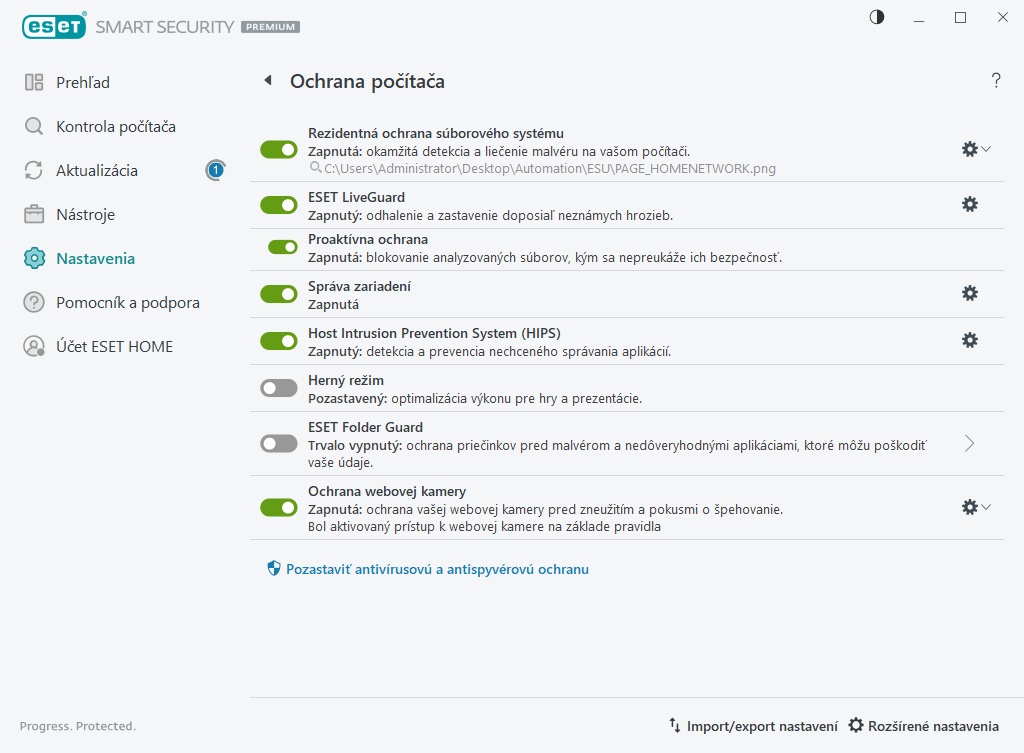Click the back arrow beside Ochrana počítača
The image size is (1024, 753).
[x=268, y=81]
